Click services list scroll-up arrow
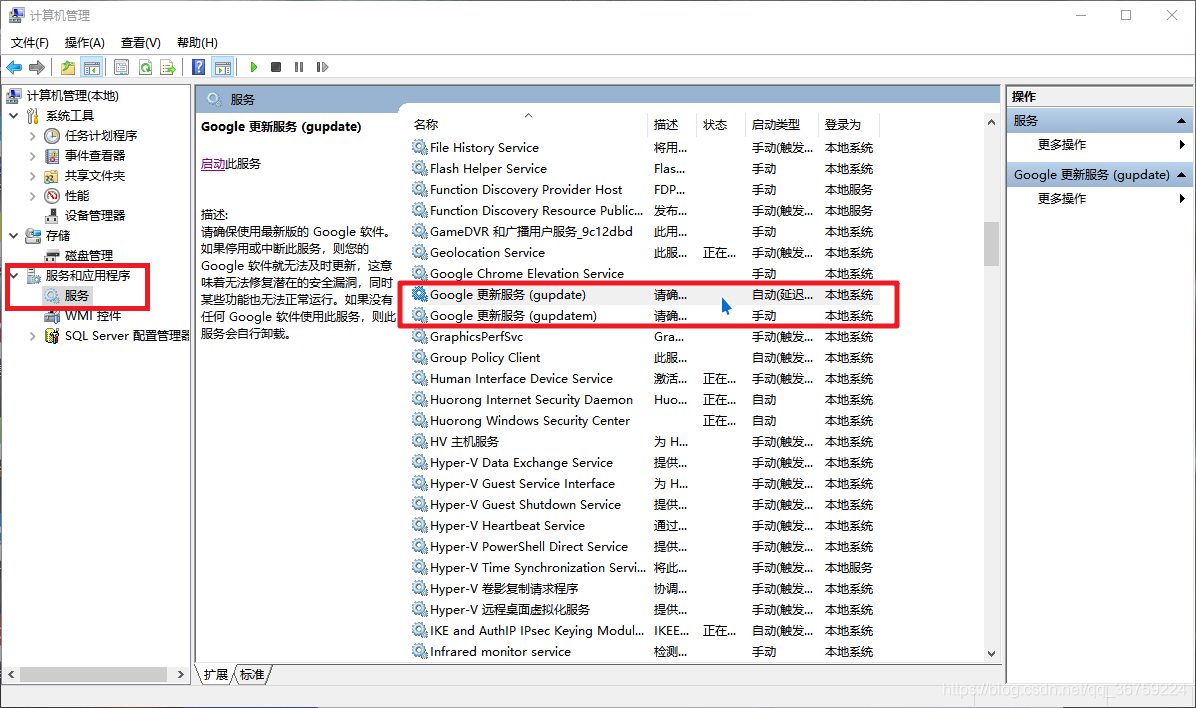The width and height of the screenshot is (1196, 708). 992,122
